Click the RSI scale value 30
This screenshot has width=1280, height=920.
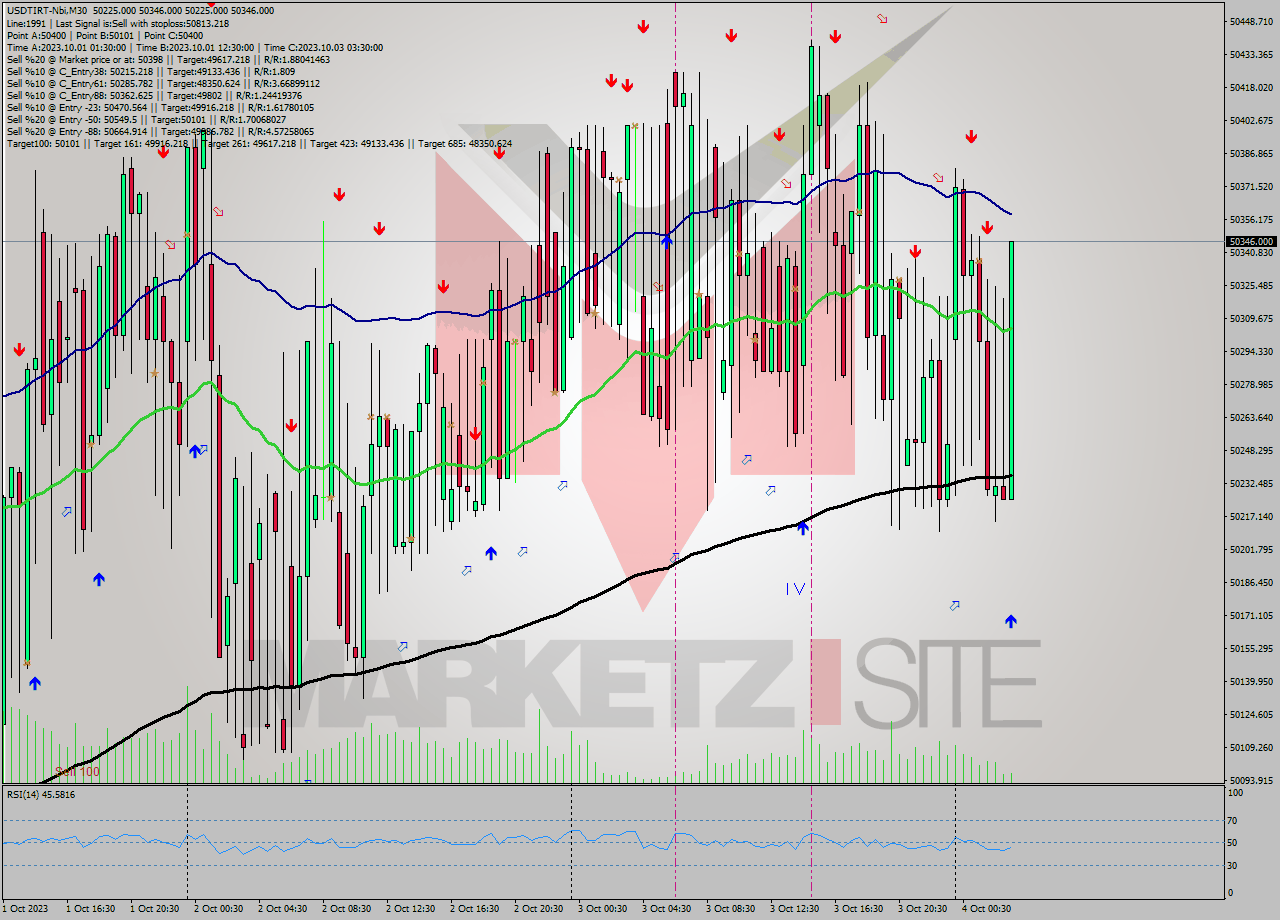[x=1234, y=866]
